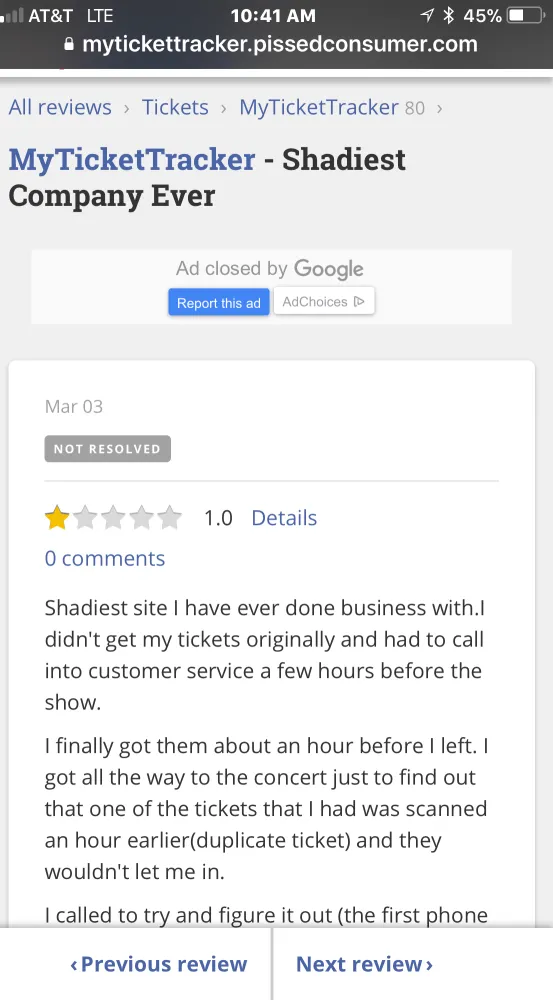
Task: Tap the AdChoices triangle icon
Action: 359,302
